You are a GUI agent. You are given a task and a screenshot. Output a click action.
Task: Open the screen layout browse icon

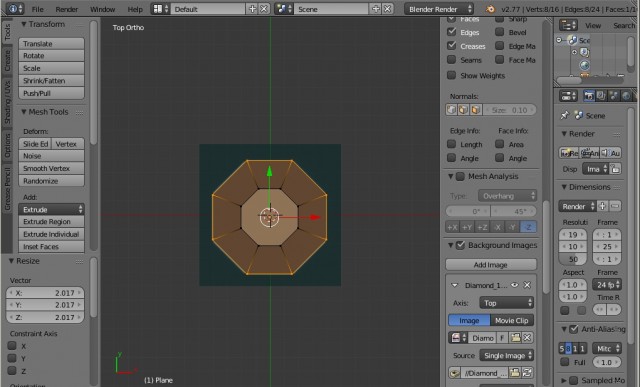pyautogui.click(x=160, y=9)
